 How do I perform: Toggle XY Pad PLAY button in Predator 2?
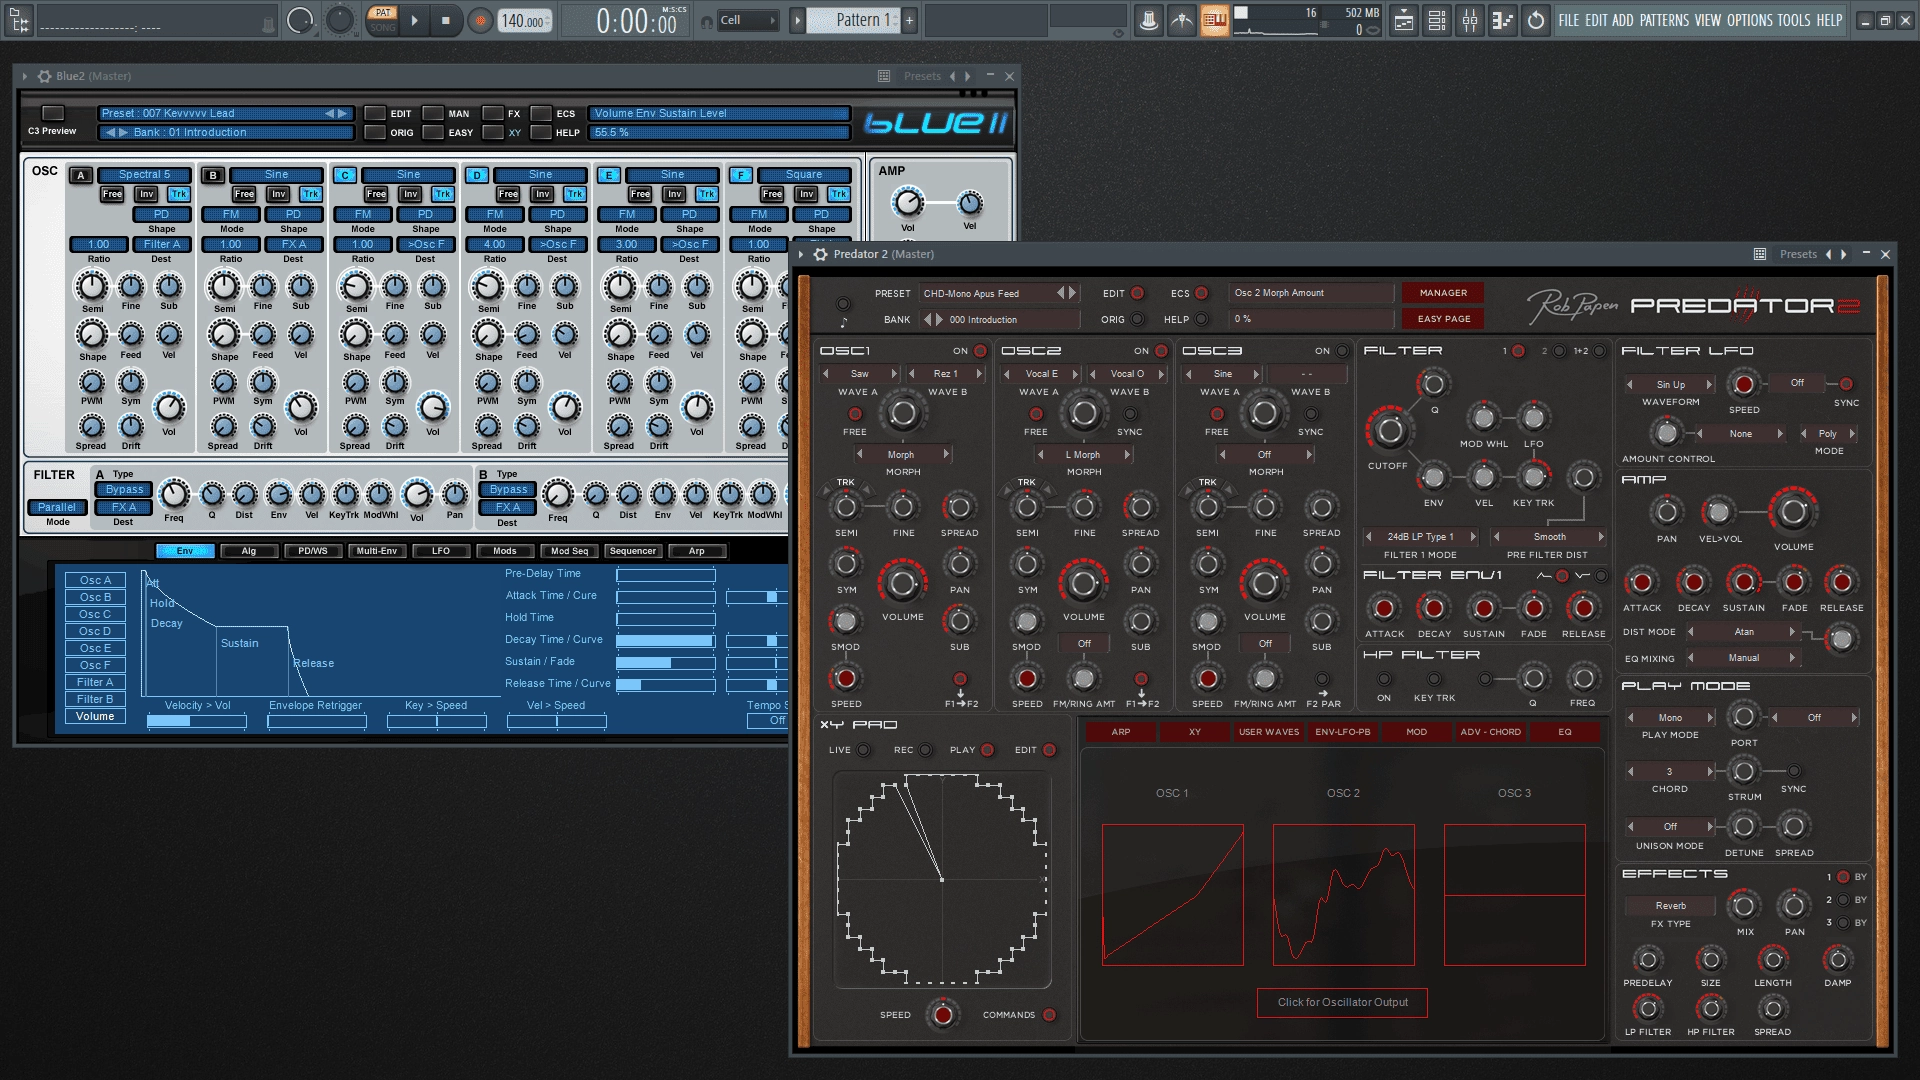(988, 750)
